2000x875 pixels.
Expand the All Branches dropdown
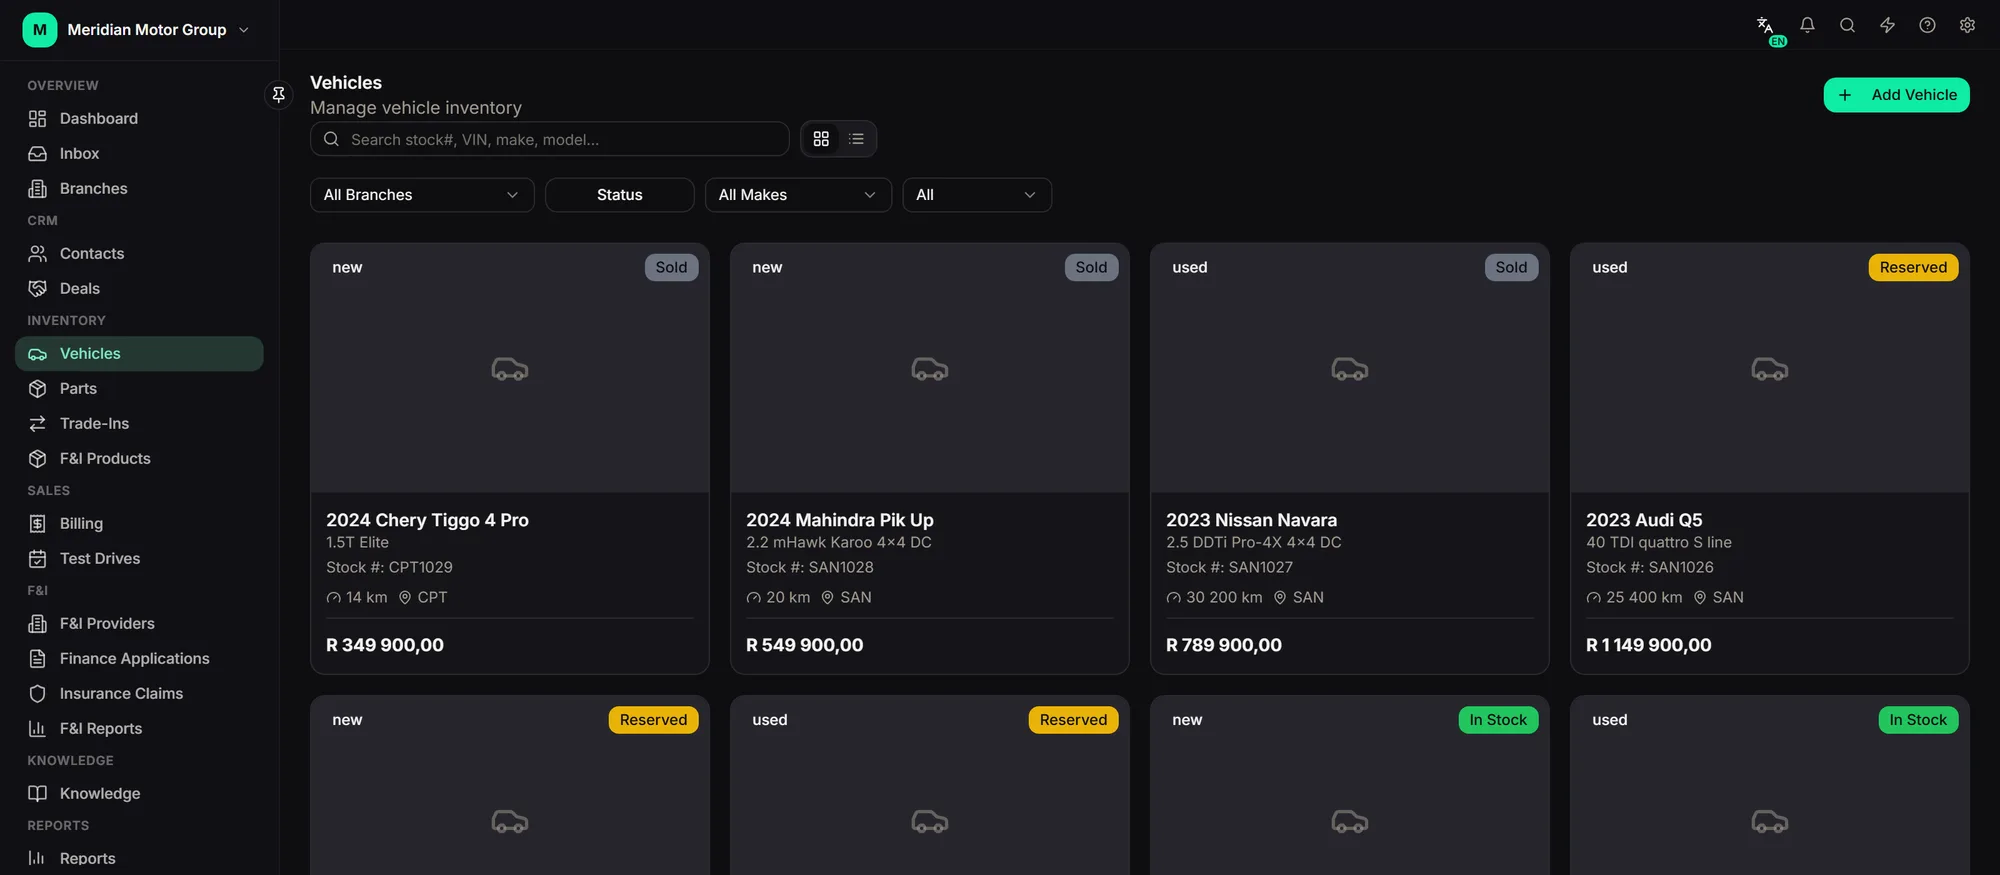click(422, 195)
